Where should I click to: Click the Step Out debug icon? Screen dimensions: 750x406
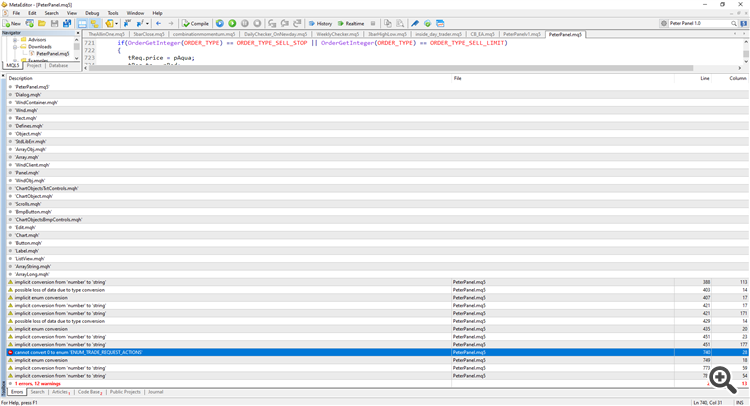coord(297,23)
